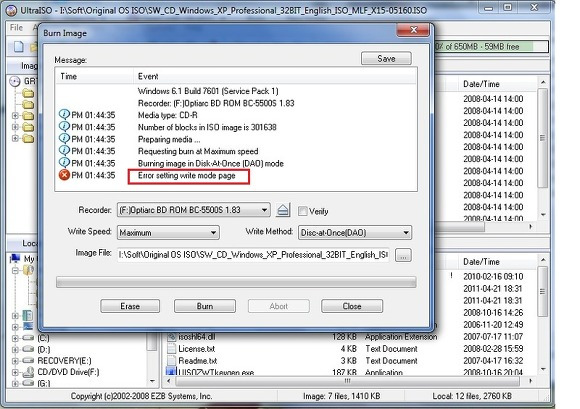
Task: Click the (C:) drive icon
Action: pyautogui.click(x=28, y=338)
